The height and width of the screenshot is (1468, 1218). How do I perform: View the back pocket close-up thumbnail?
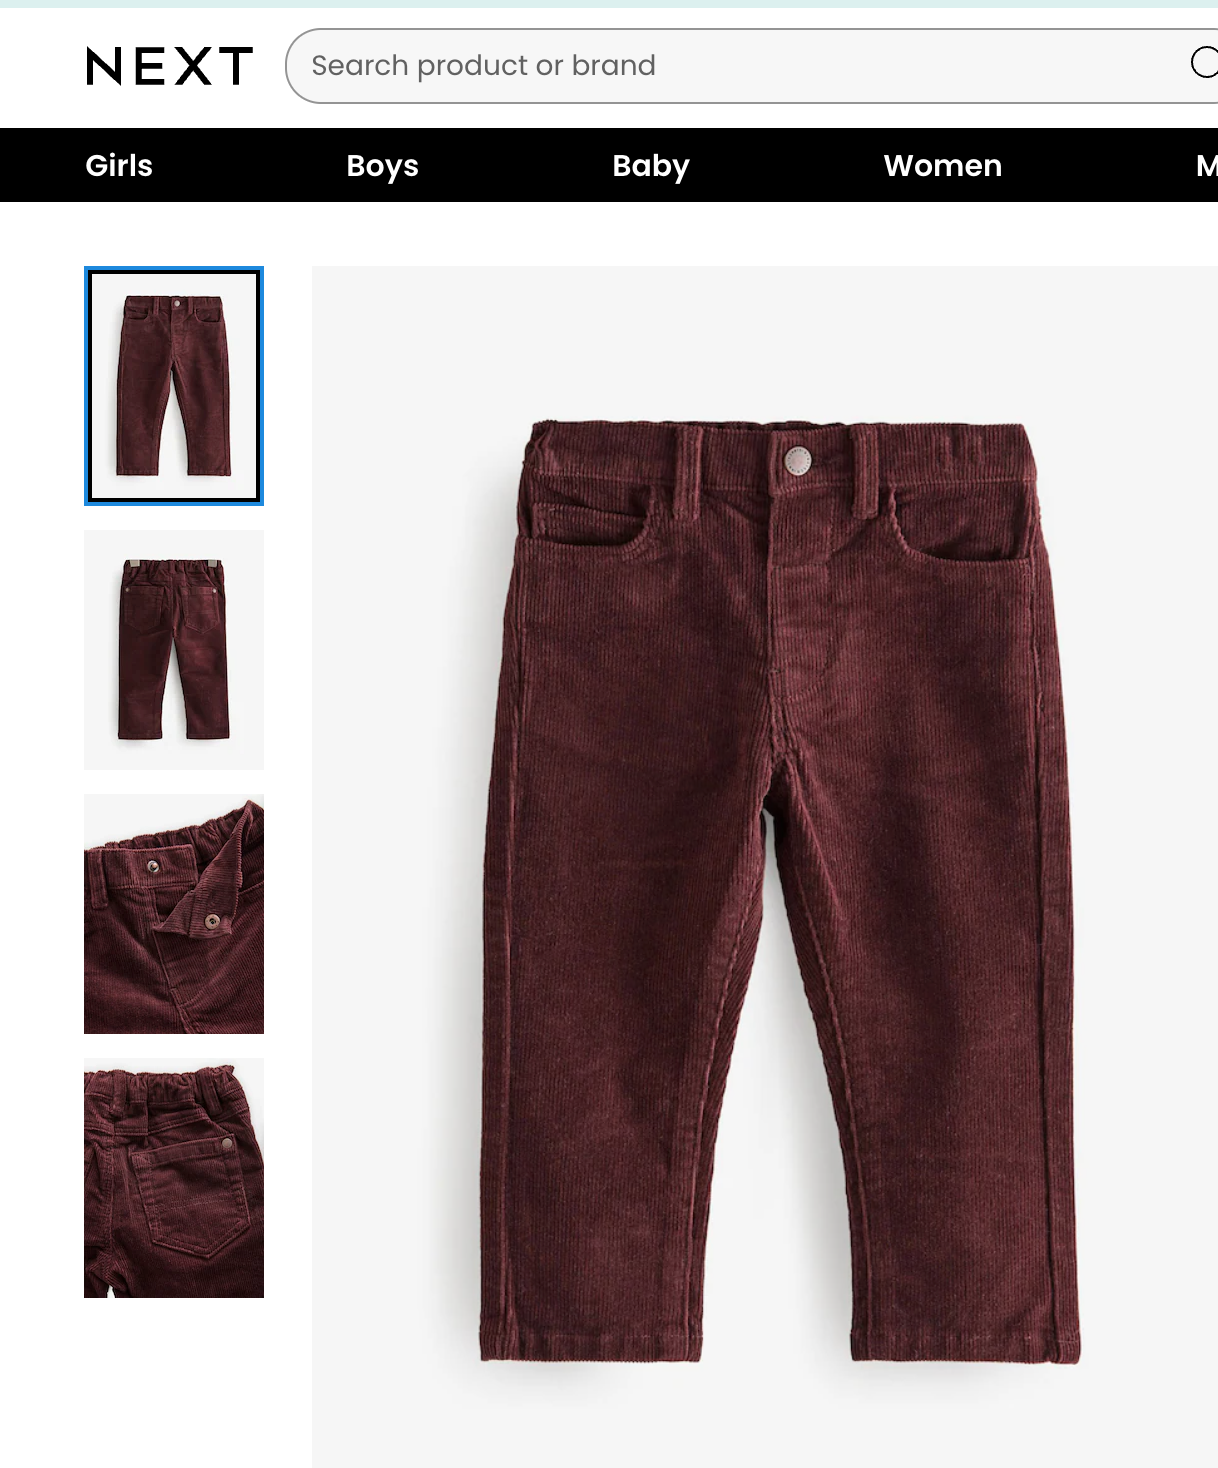click(x=174, y=1178)
